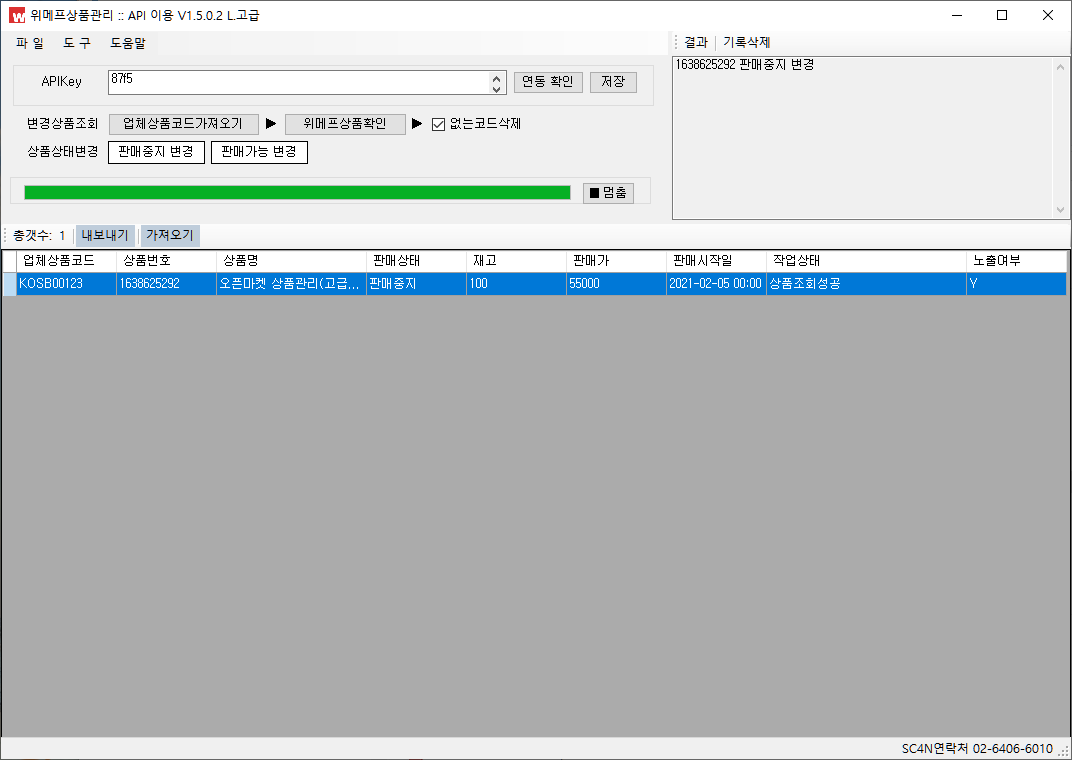The image size is (1072, 760).
Task: Sort by 판매시작일 column header
Action: point(716,261)
